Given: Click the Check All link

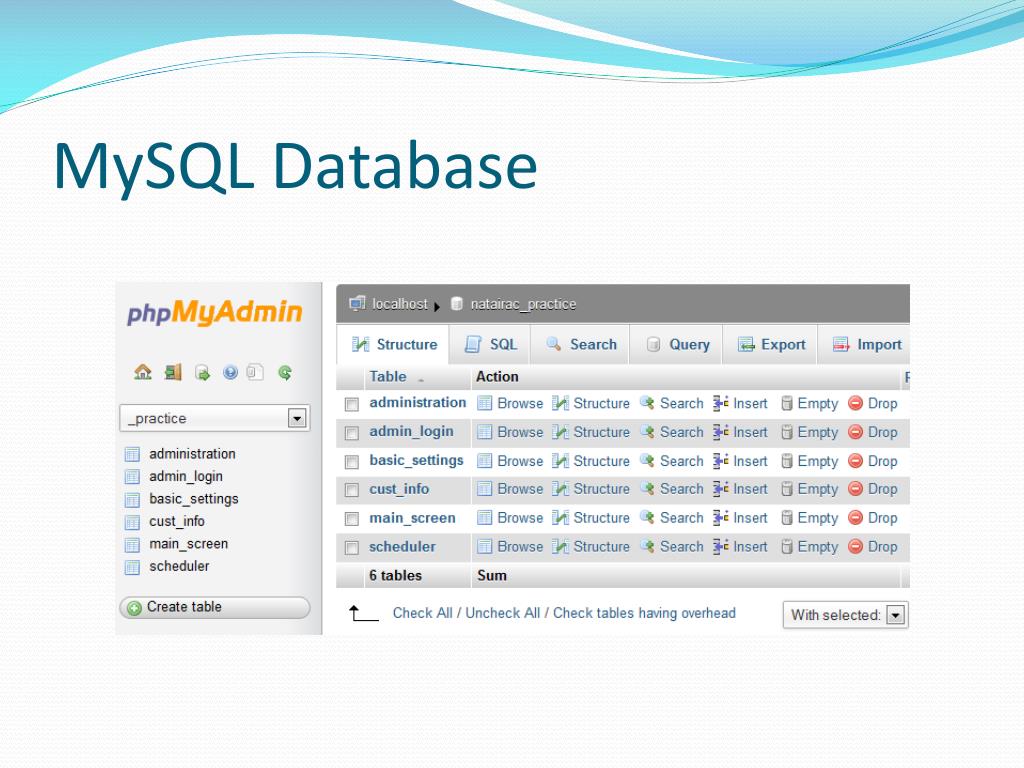Looking at the screenshot, I should [423, 613].
